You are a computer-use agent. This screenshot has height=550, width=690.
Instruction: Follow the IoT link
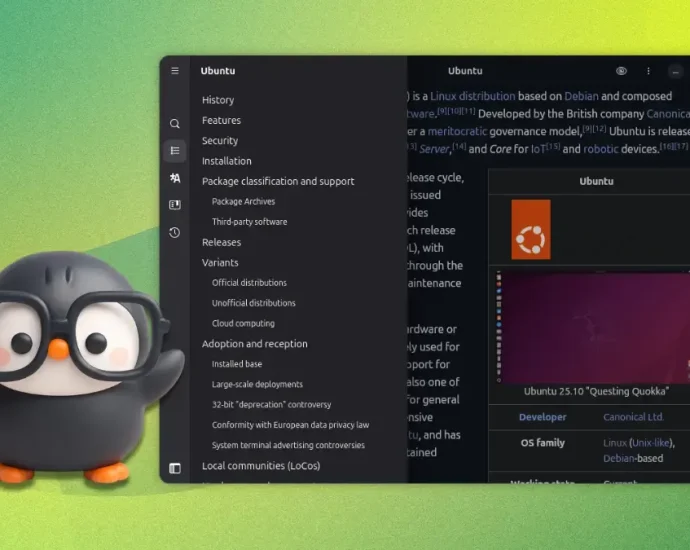(x=538, y=149)
